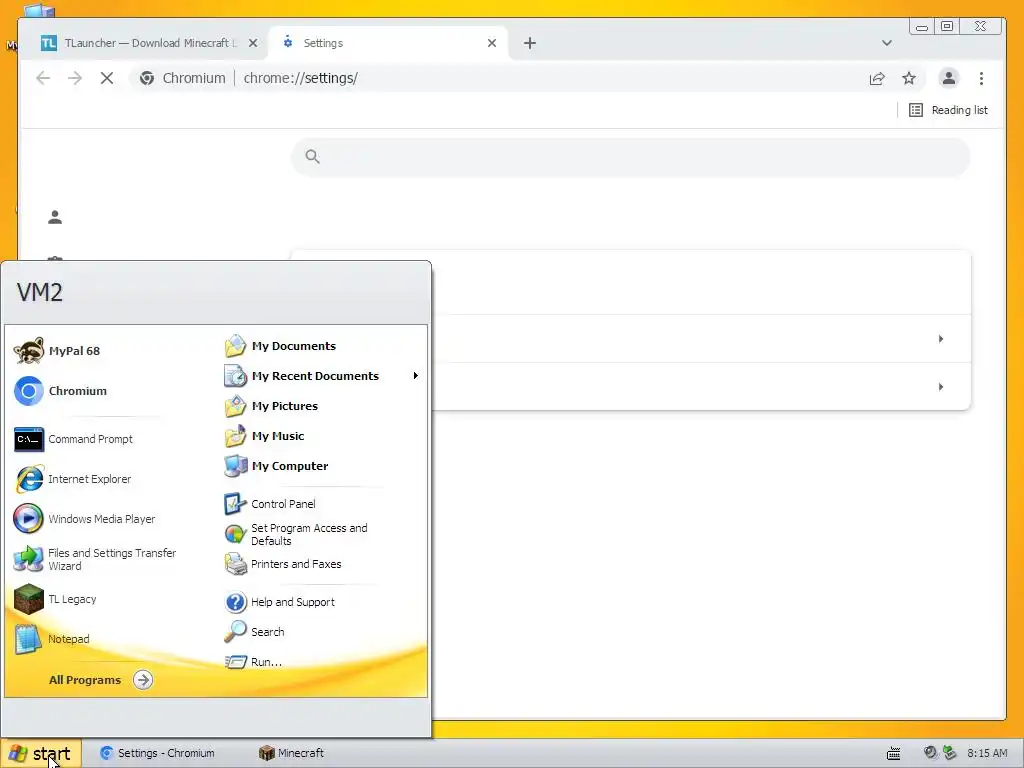
Task: Open My Music folder
Action: coord(264,436)
